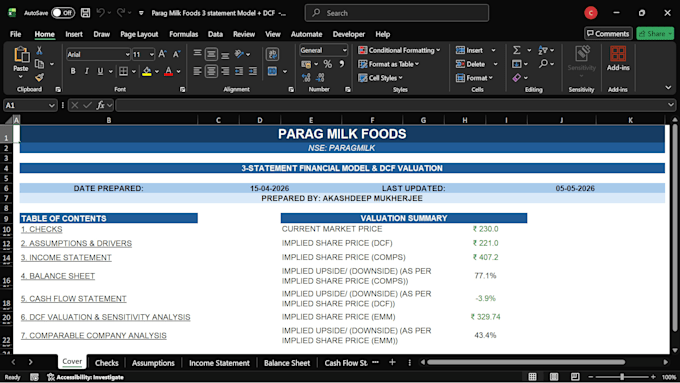Viewport: 680px width, 383px height.
Task: Click the Wrap Text icon
Action: click(272, 54)
